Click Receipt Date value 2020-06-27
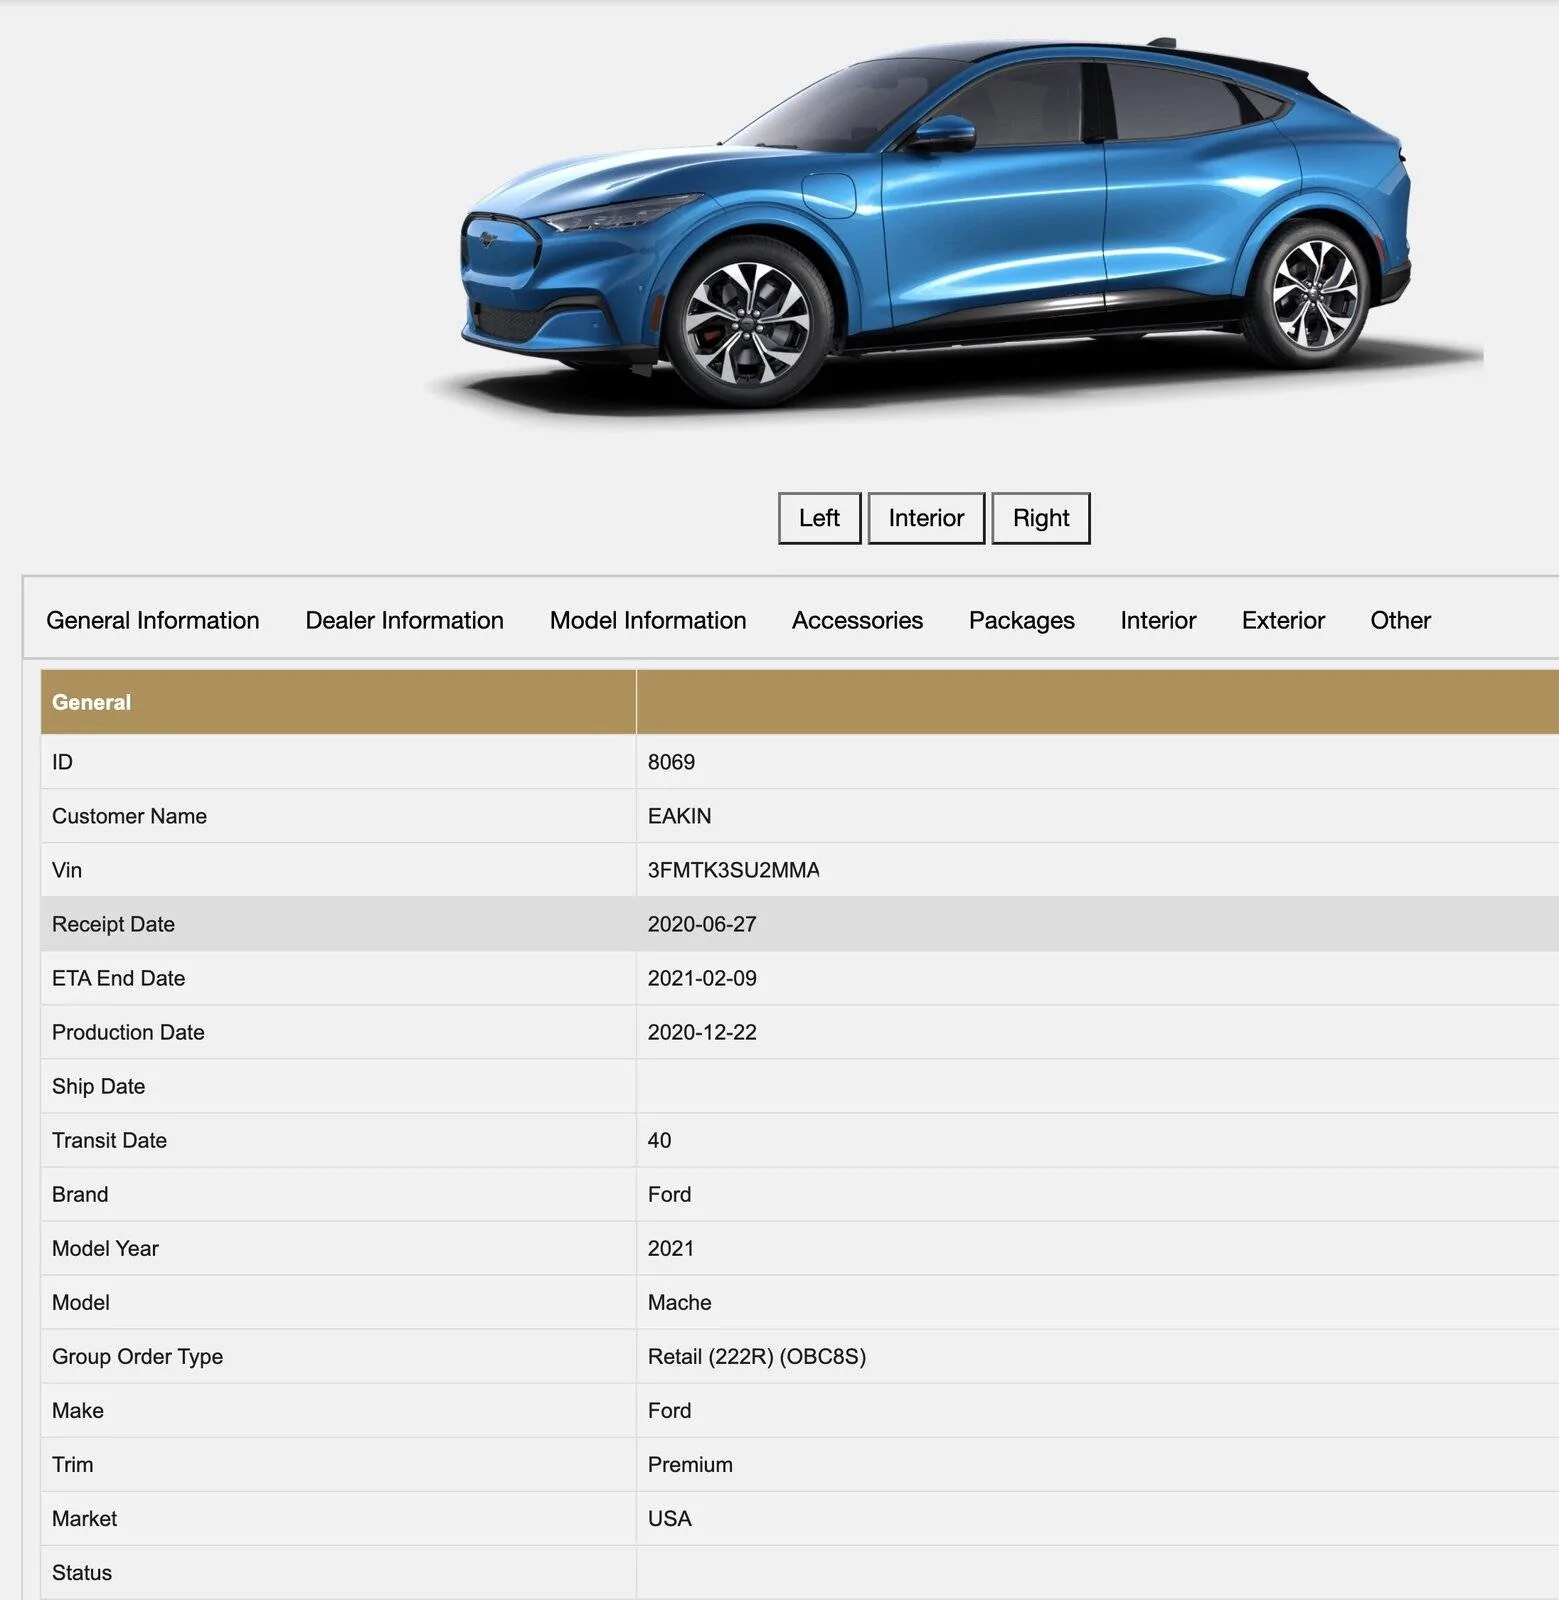1559x1600 pixels. pyautogui.click(x=702, y=924)
